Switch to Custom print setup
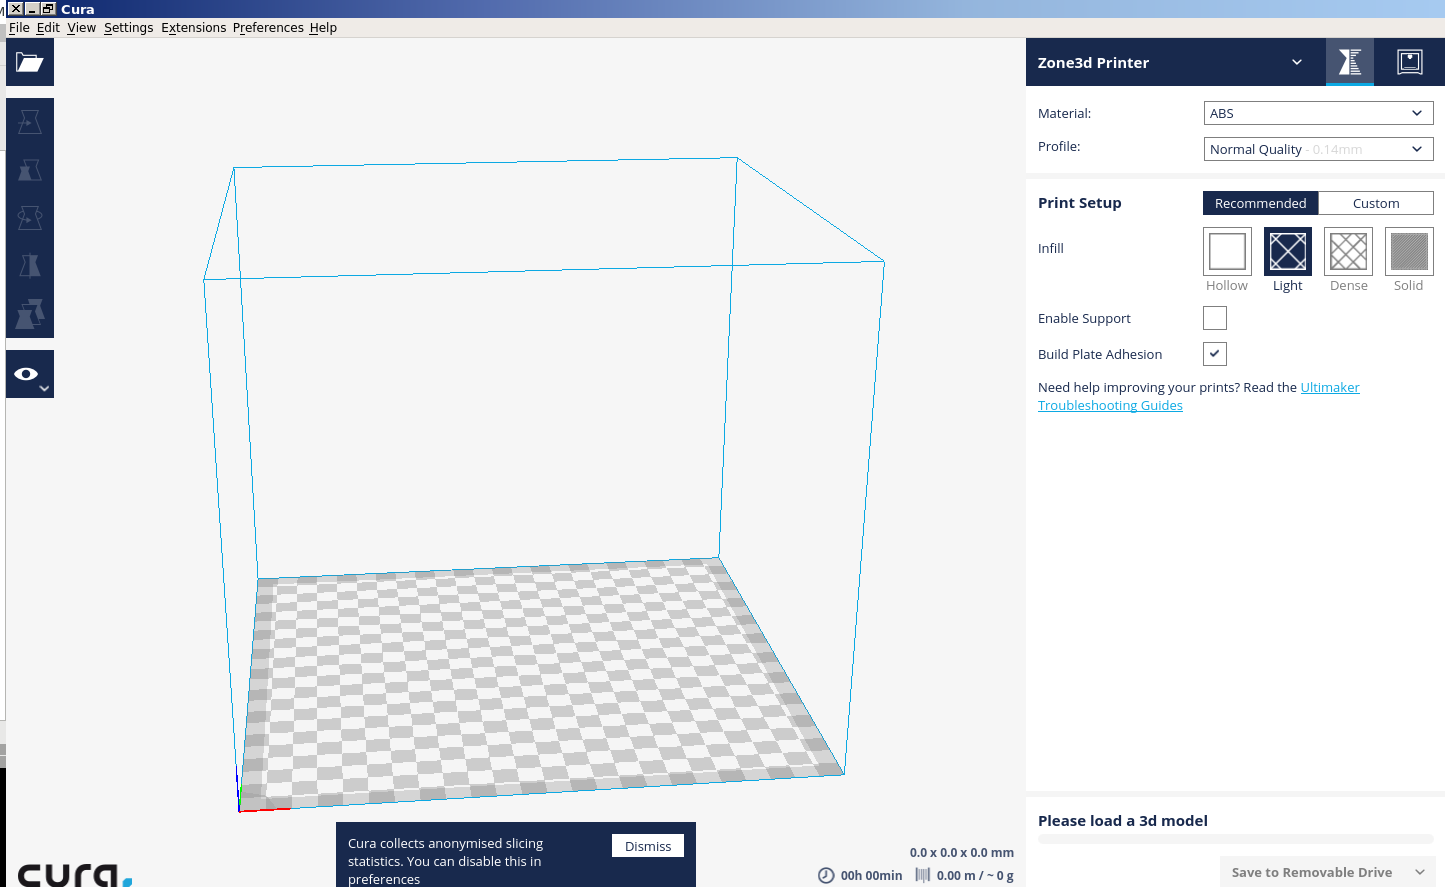The image size is (1445, 887). tap(1376, 203)
